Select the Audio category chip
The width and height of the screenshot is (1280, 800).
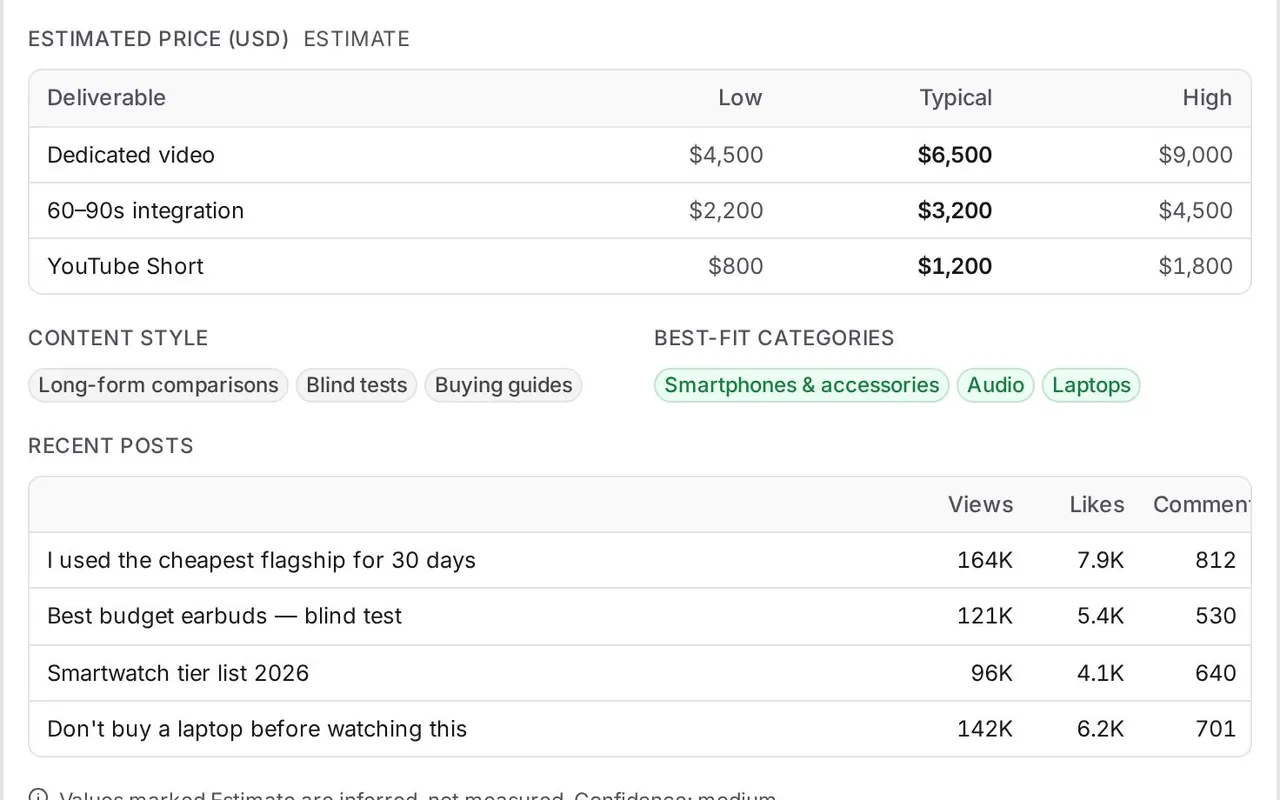click(x=995, y=385)
